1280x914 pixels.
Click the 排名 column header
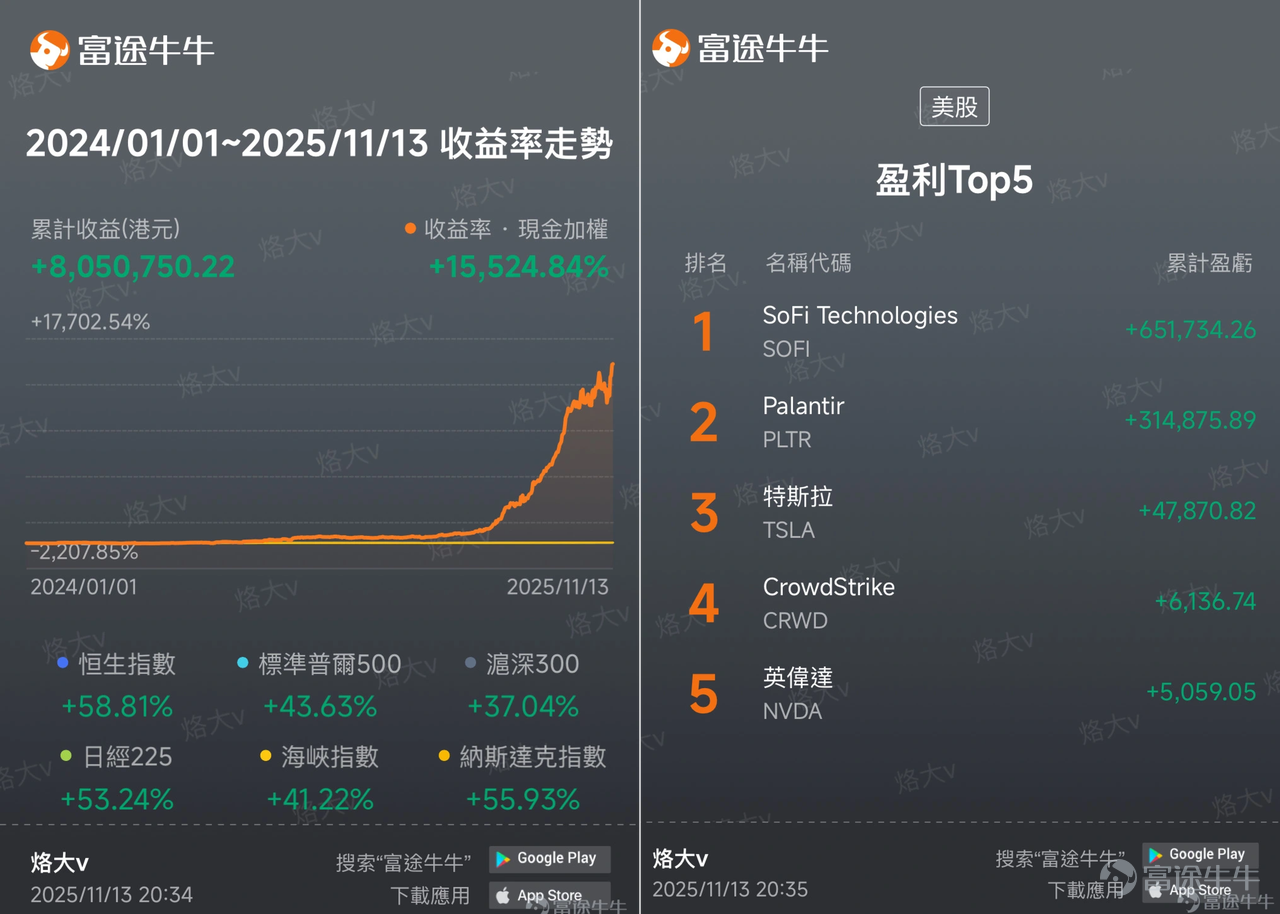(705, 263)
